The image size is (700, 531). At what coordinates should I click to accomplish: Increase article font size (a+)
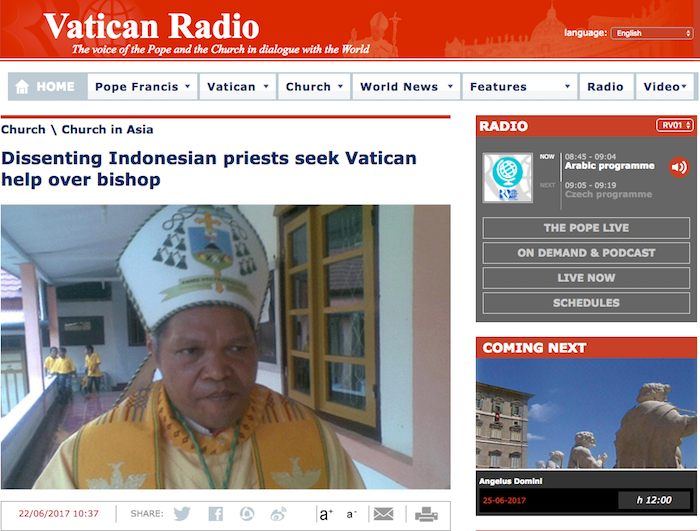coord(326,514)
